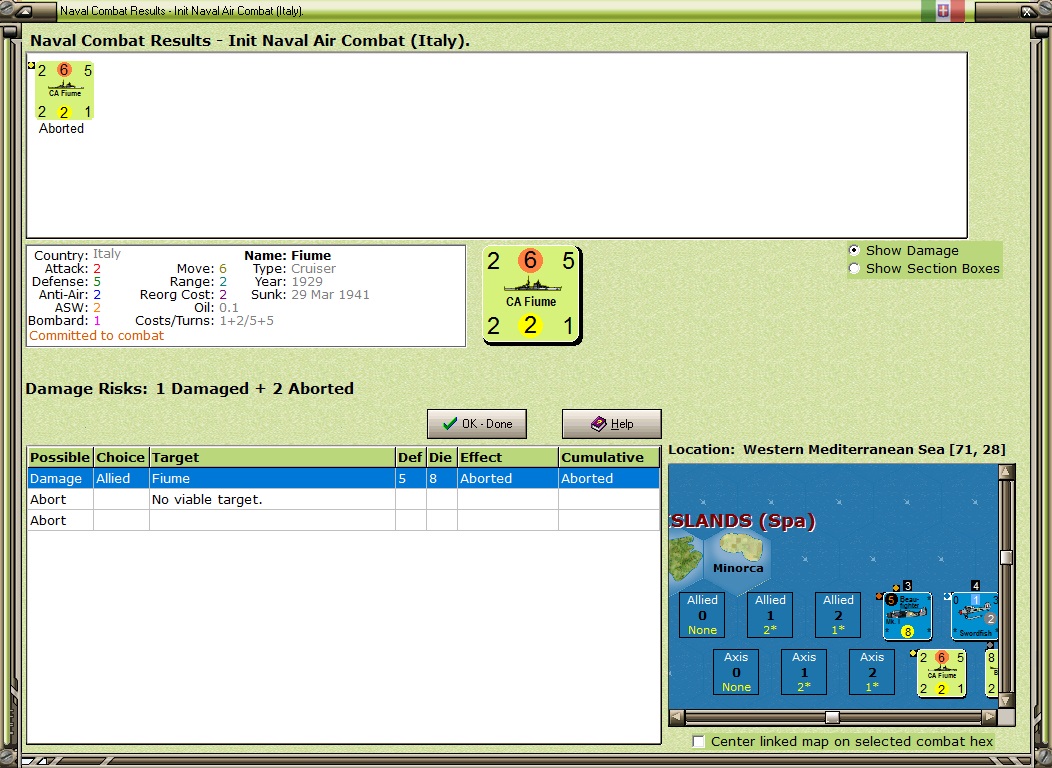Screen dimensions: 1052x768
Task: Enable Center linked map on selected combat hex
Action: point(698,741)
